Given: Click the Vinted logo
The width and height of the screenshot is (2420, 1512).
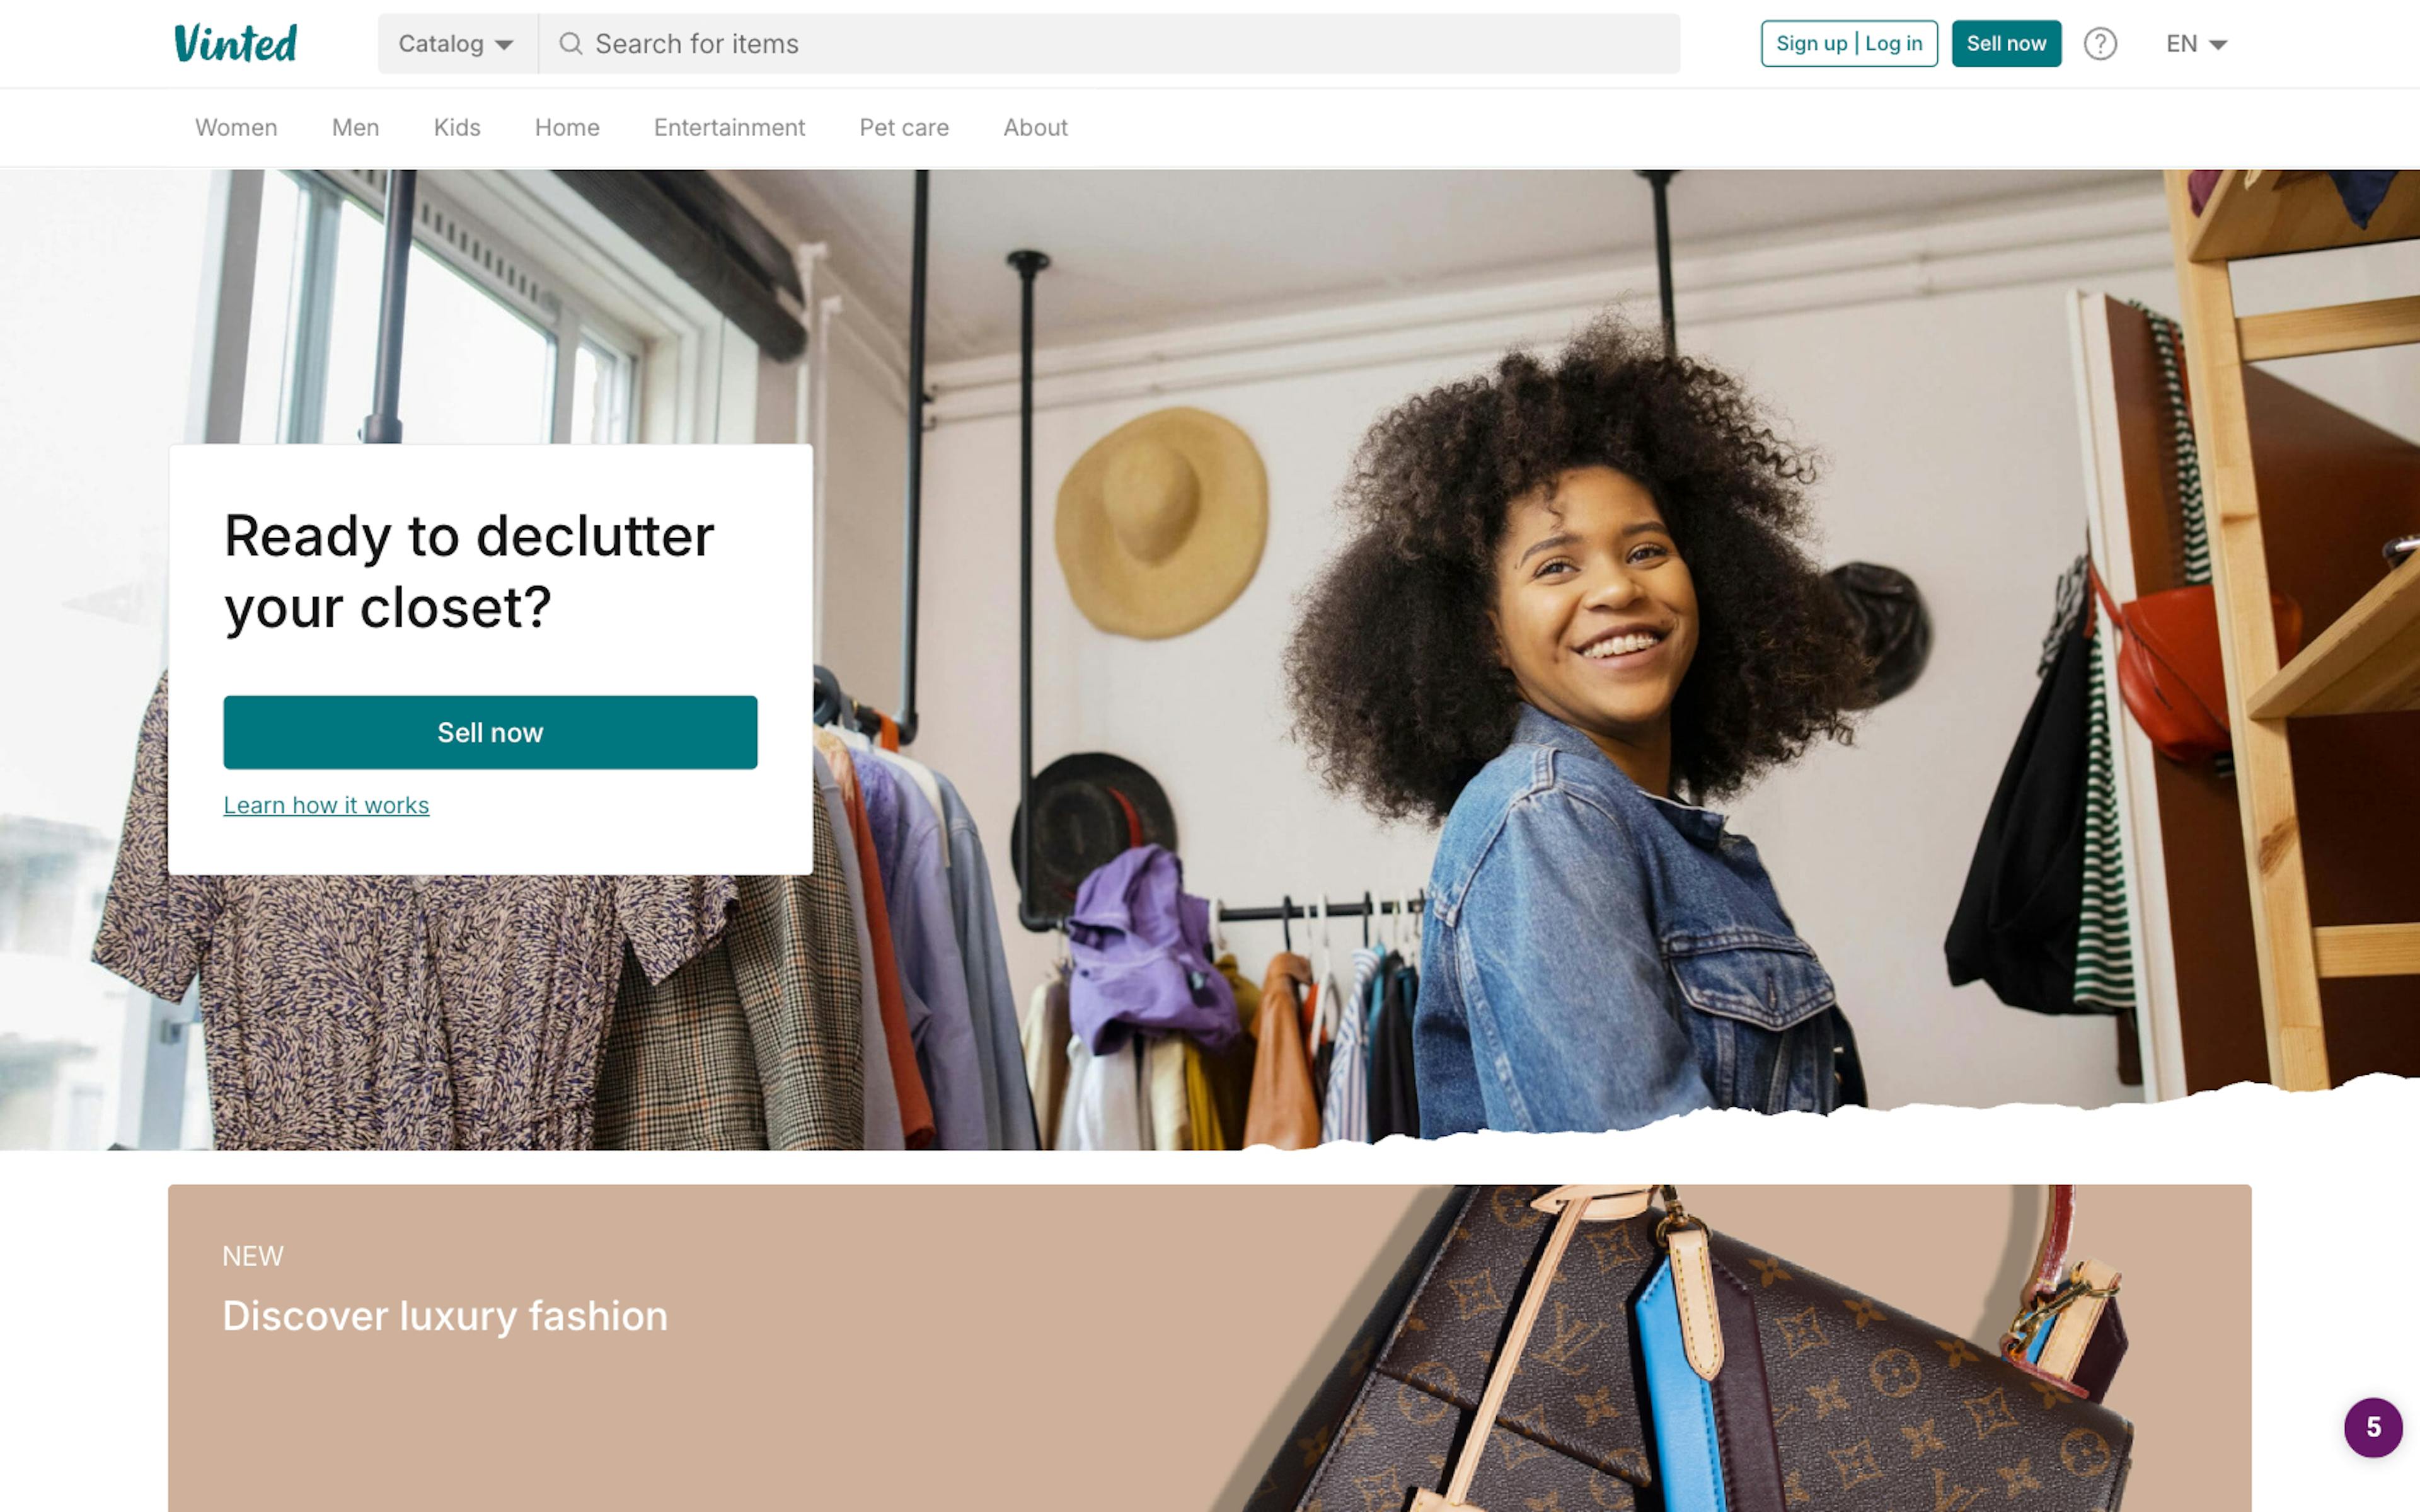Looking at the screenshot, I should [x=235, y=43].
